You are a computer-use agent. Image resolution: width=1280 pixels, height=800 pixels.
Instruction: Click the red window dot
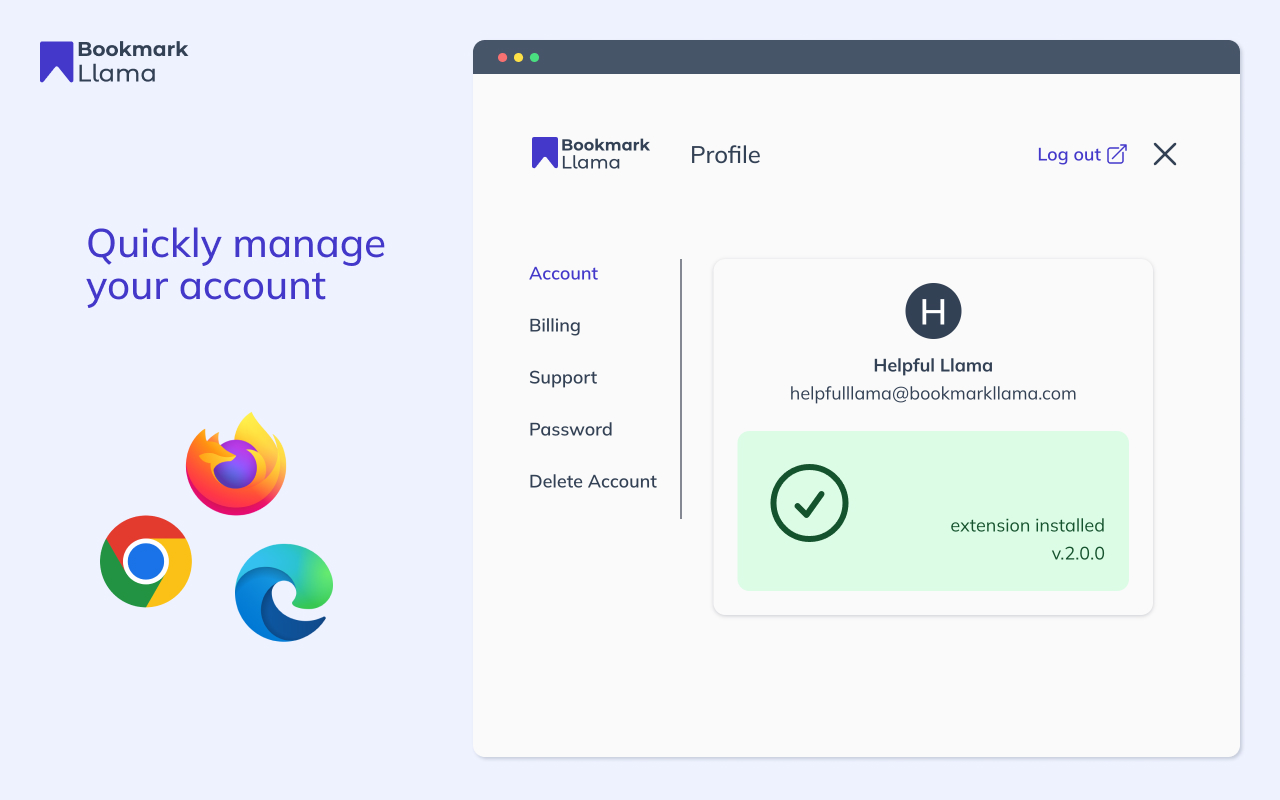(x=502, y=57)
